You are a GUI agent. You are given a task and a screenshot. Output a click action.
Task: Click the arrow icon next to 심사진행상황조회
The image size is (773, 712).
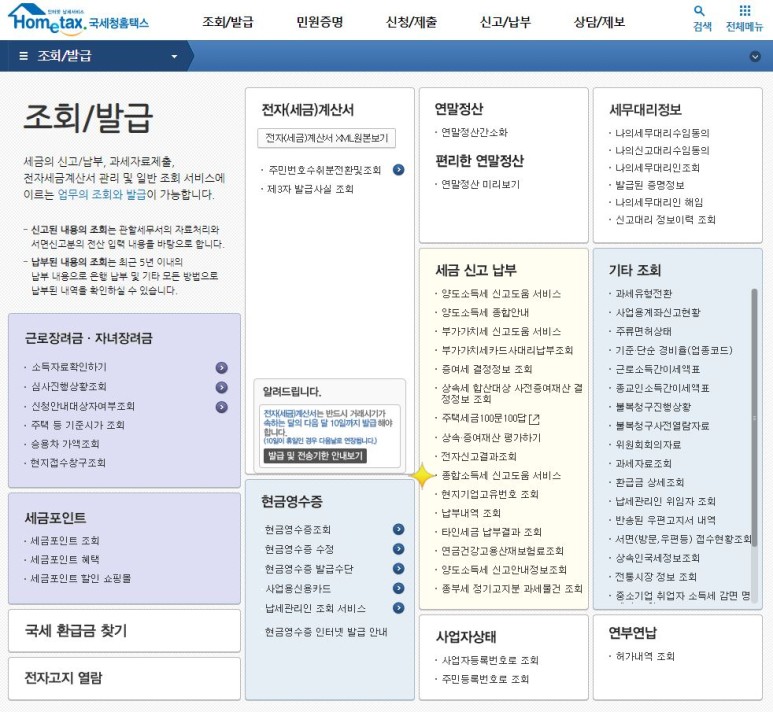click(222, 388)
